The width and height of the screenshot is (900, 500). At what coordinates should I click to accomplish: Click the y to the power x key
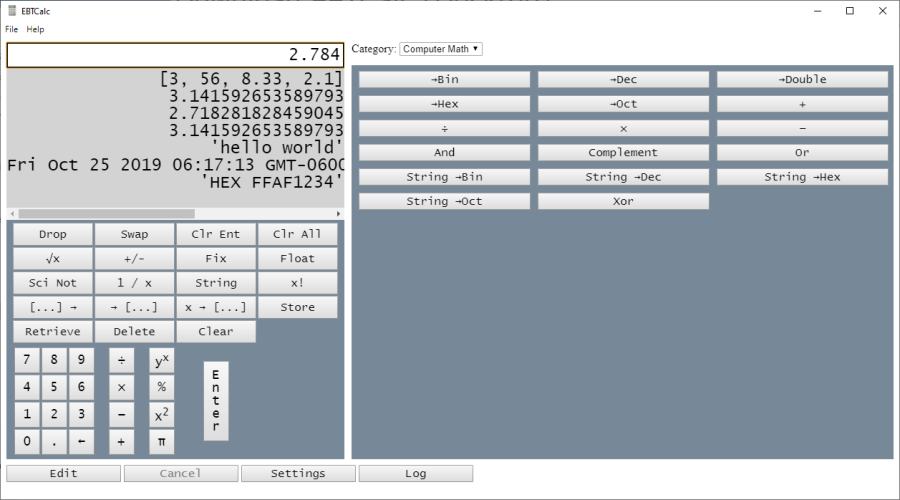click(x=161, y=360)
